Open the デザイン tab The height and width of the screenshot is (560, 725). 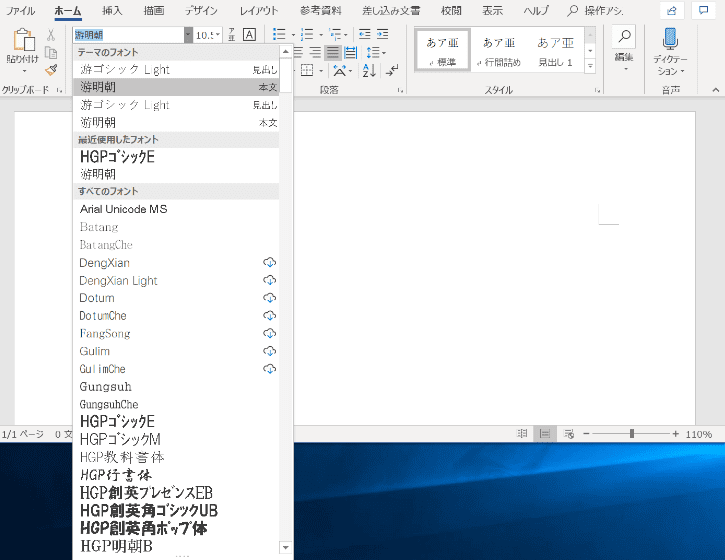201,11
